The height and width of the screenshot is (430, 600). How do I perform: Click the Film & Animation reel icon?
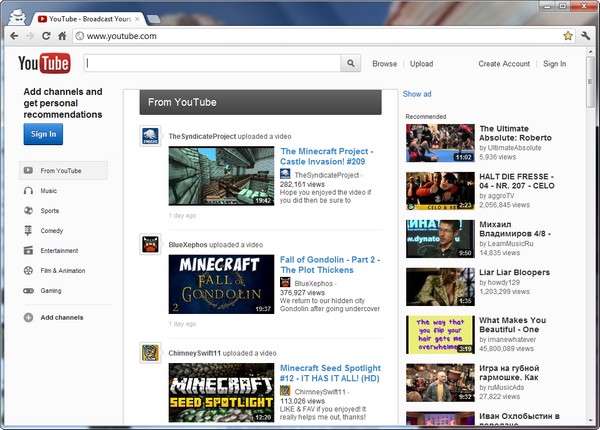tap(28, 270)
